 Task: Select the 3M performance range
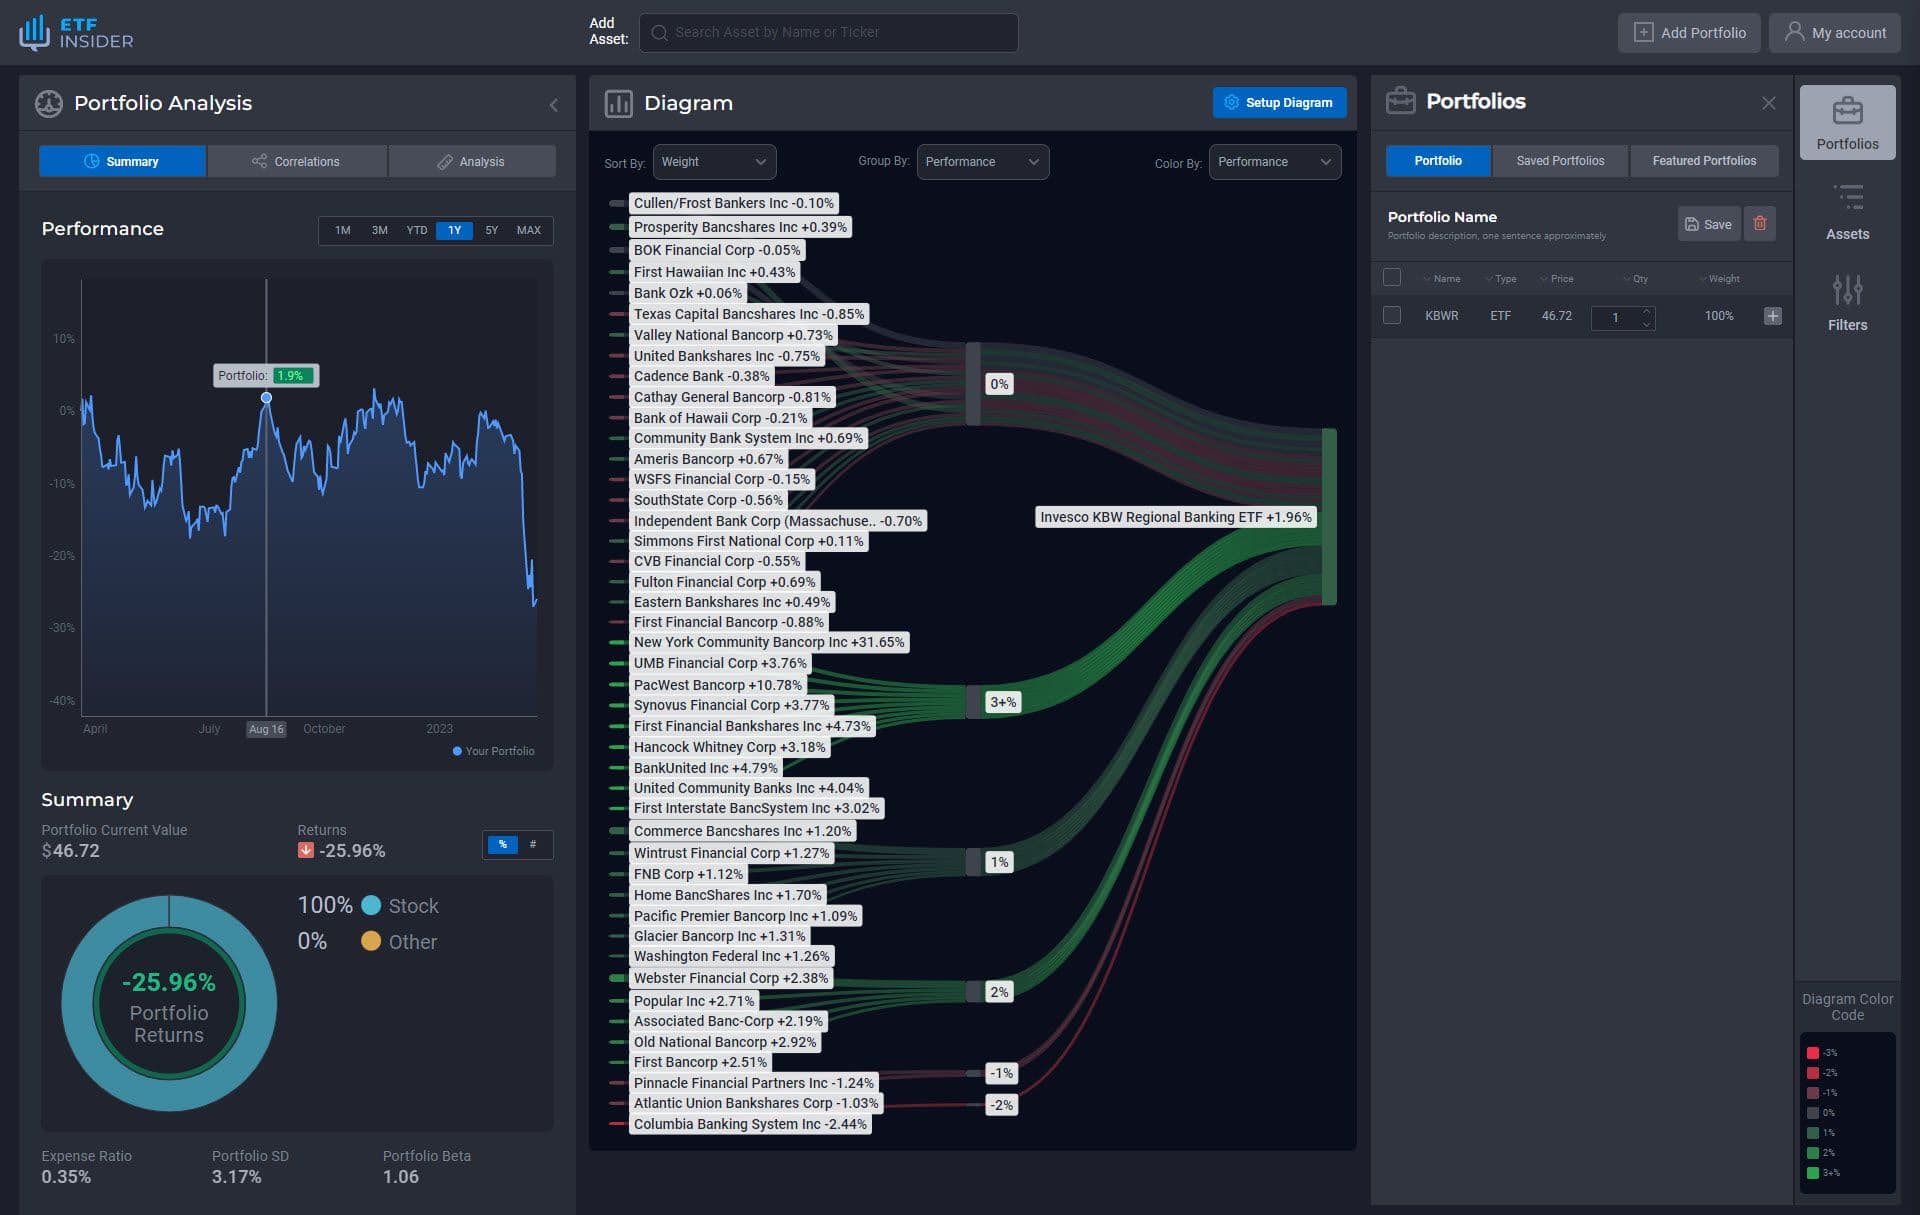pyautogui.click(x=379, y=231)
